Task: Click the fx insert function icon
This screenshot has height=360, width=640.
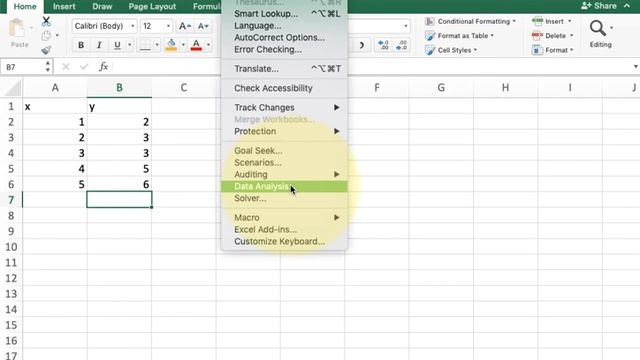Action: pyautogui.click(x=104, y=67)
